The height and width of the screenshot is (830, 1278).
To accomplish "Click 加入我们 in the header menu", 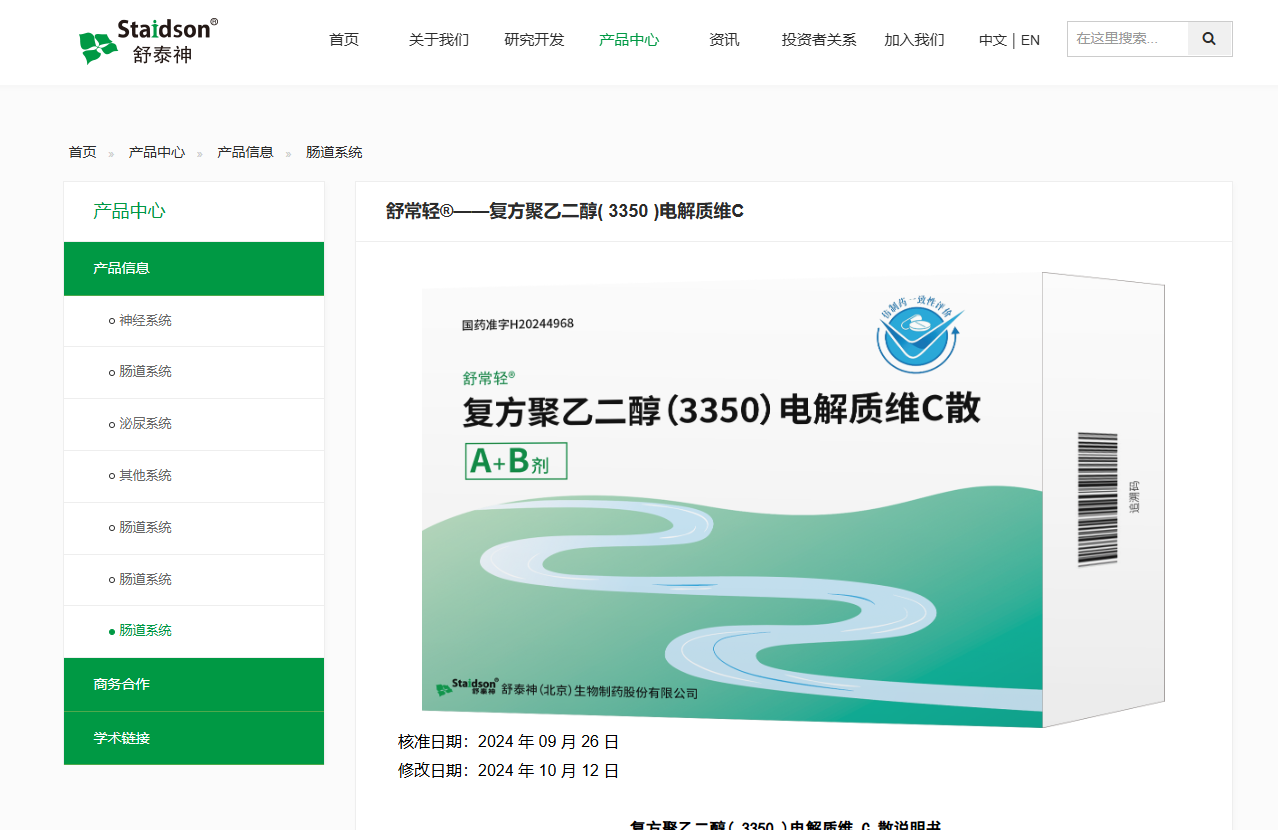I will coord(914,40).
